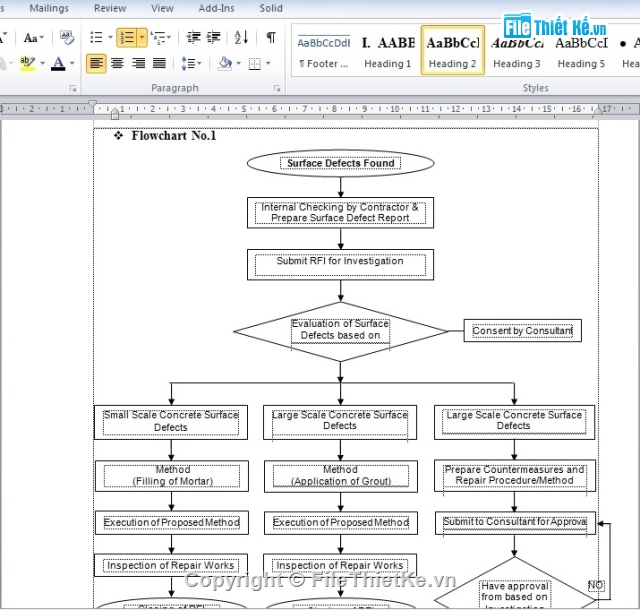Open the Shading color dropdown arrow

point(238,63)
